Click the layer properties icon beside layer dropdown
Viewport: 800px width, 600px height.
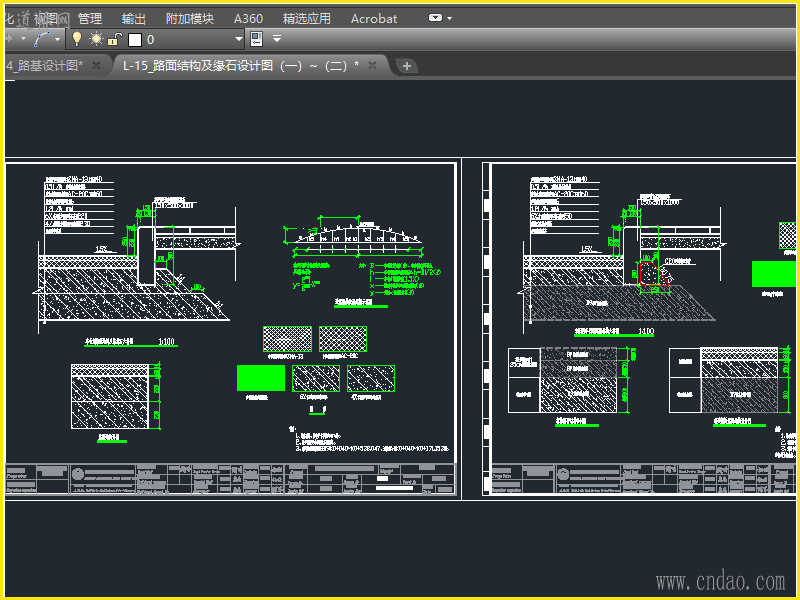[x=256, y=39]
